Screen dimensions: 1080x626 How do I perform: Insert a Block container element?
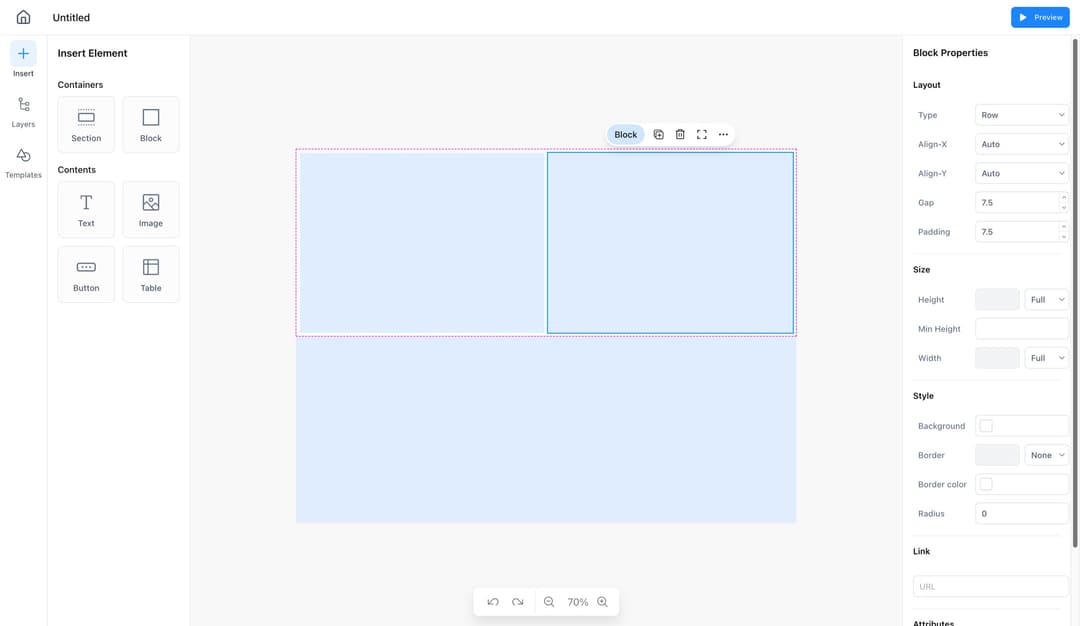click(151, 124)
